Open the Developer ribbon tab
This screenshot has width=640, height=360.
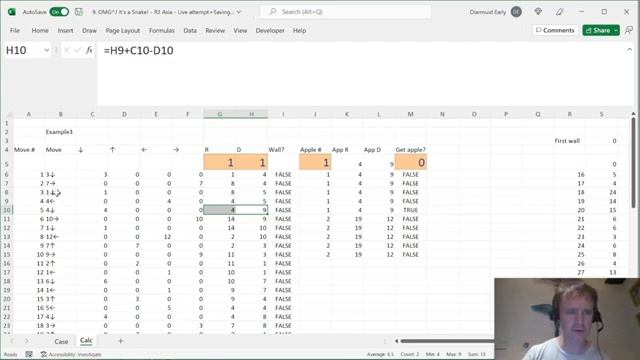click(x=270, y=31)
